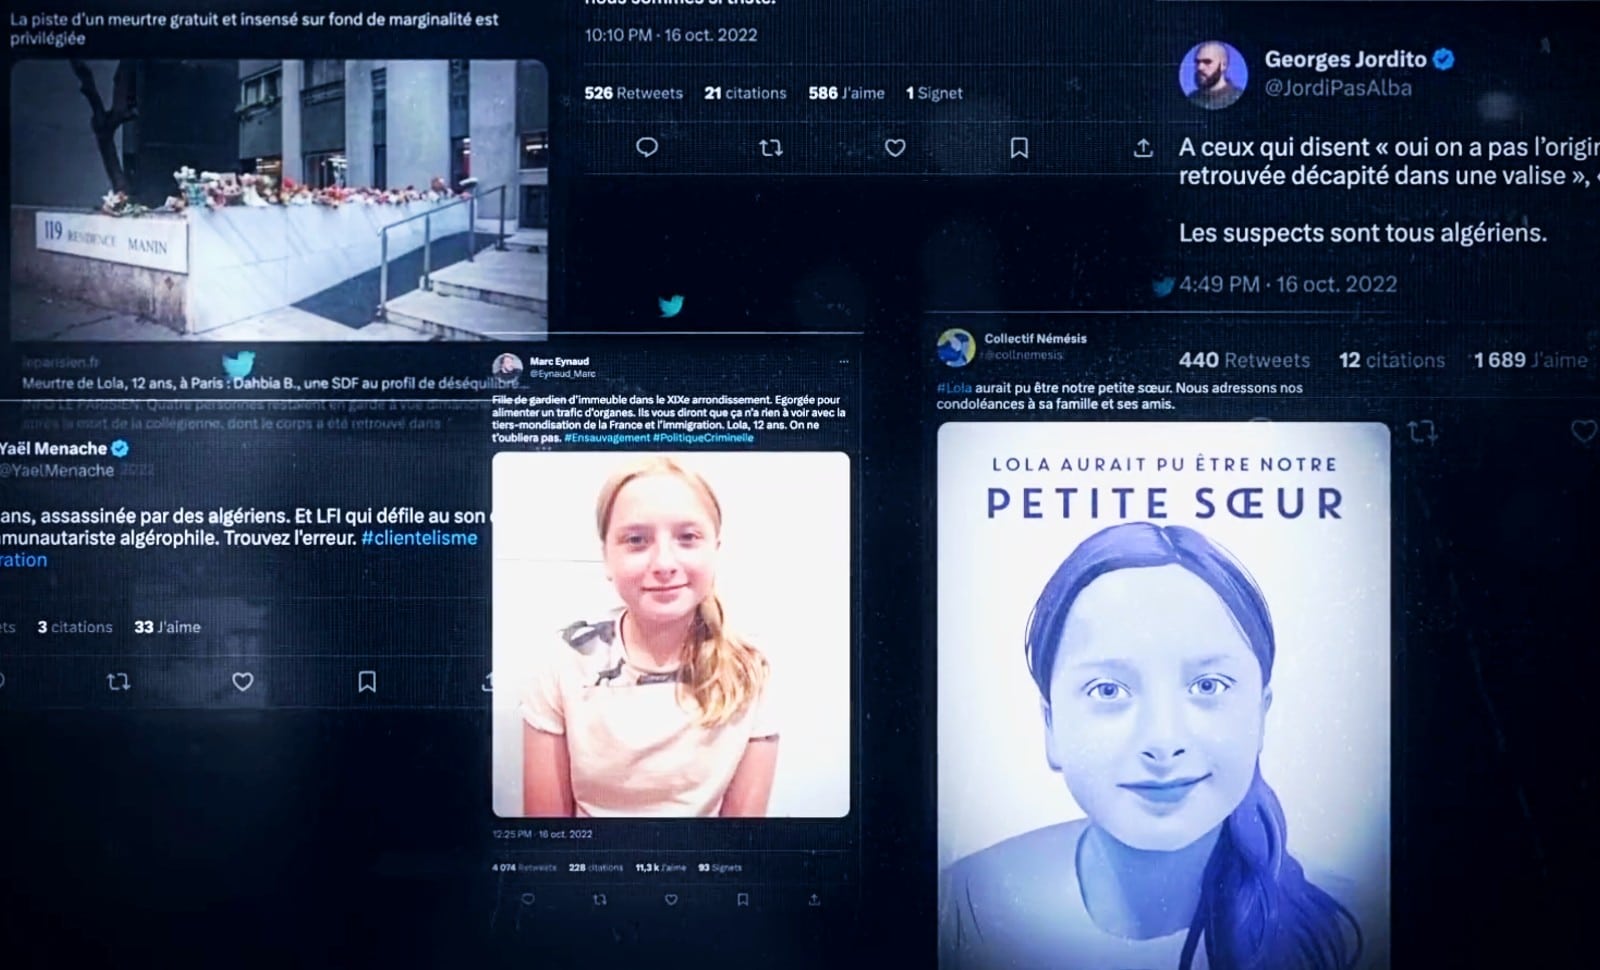This screenshot has width=1600, height=970.
Task: Open Georges Jordito's profile picture
Action: pyautogui.click(x=1213, y=74)
